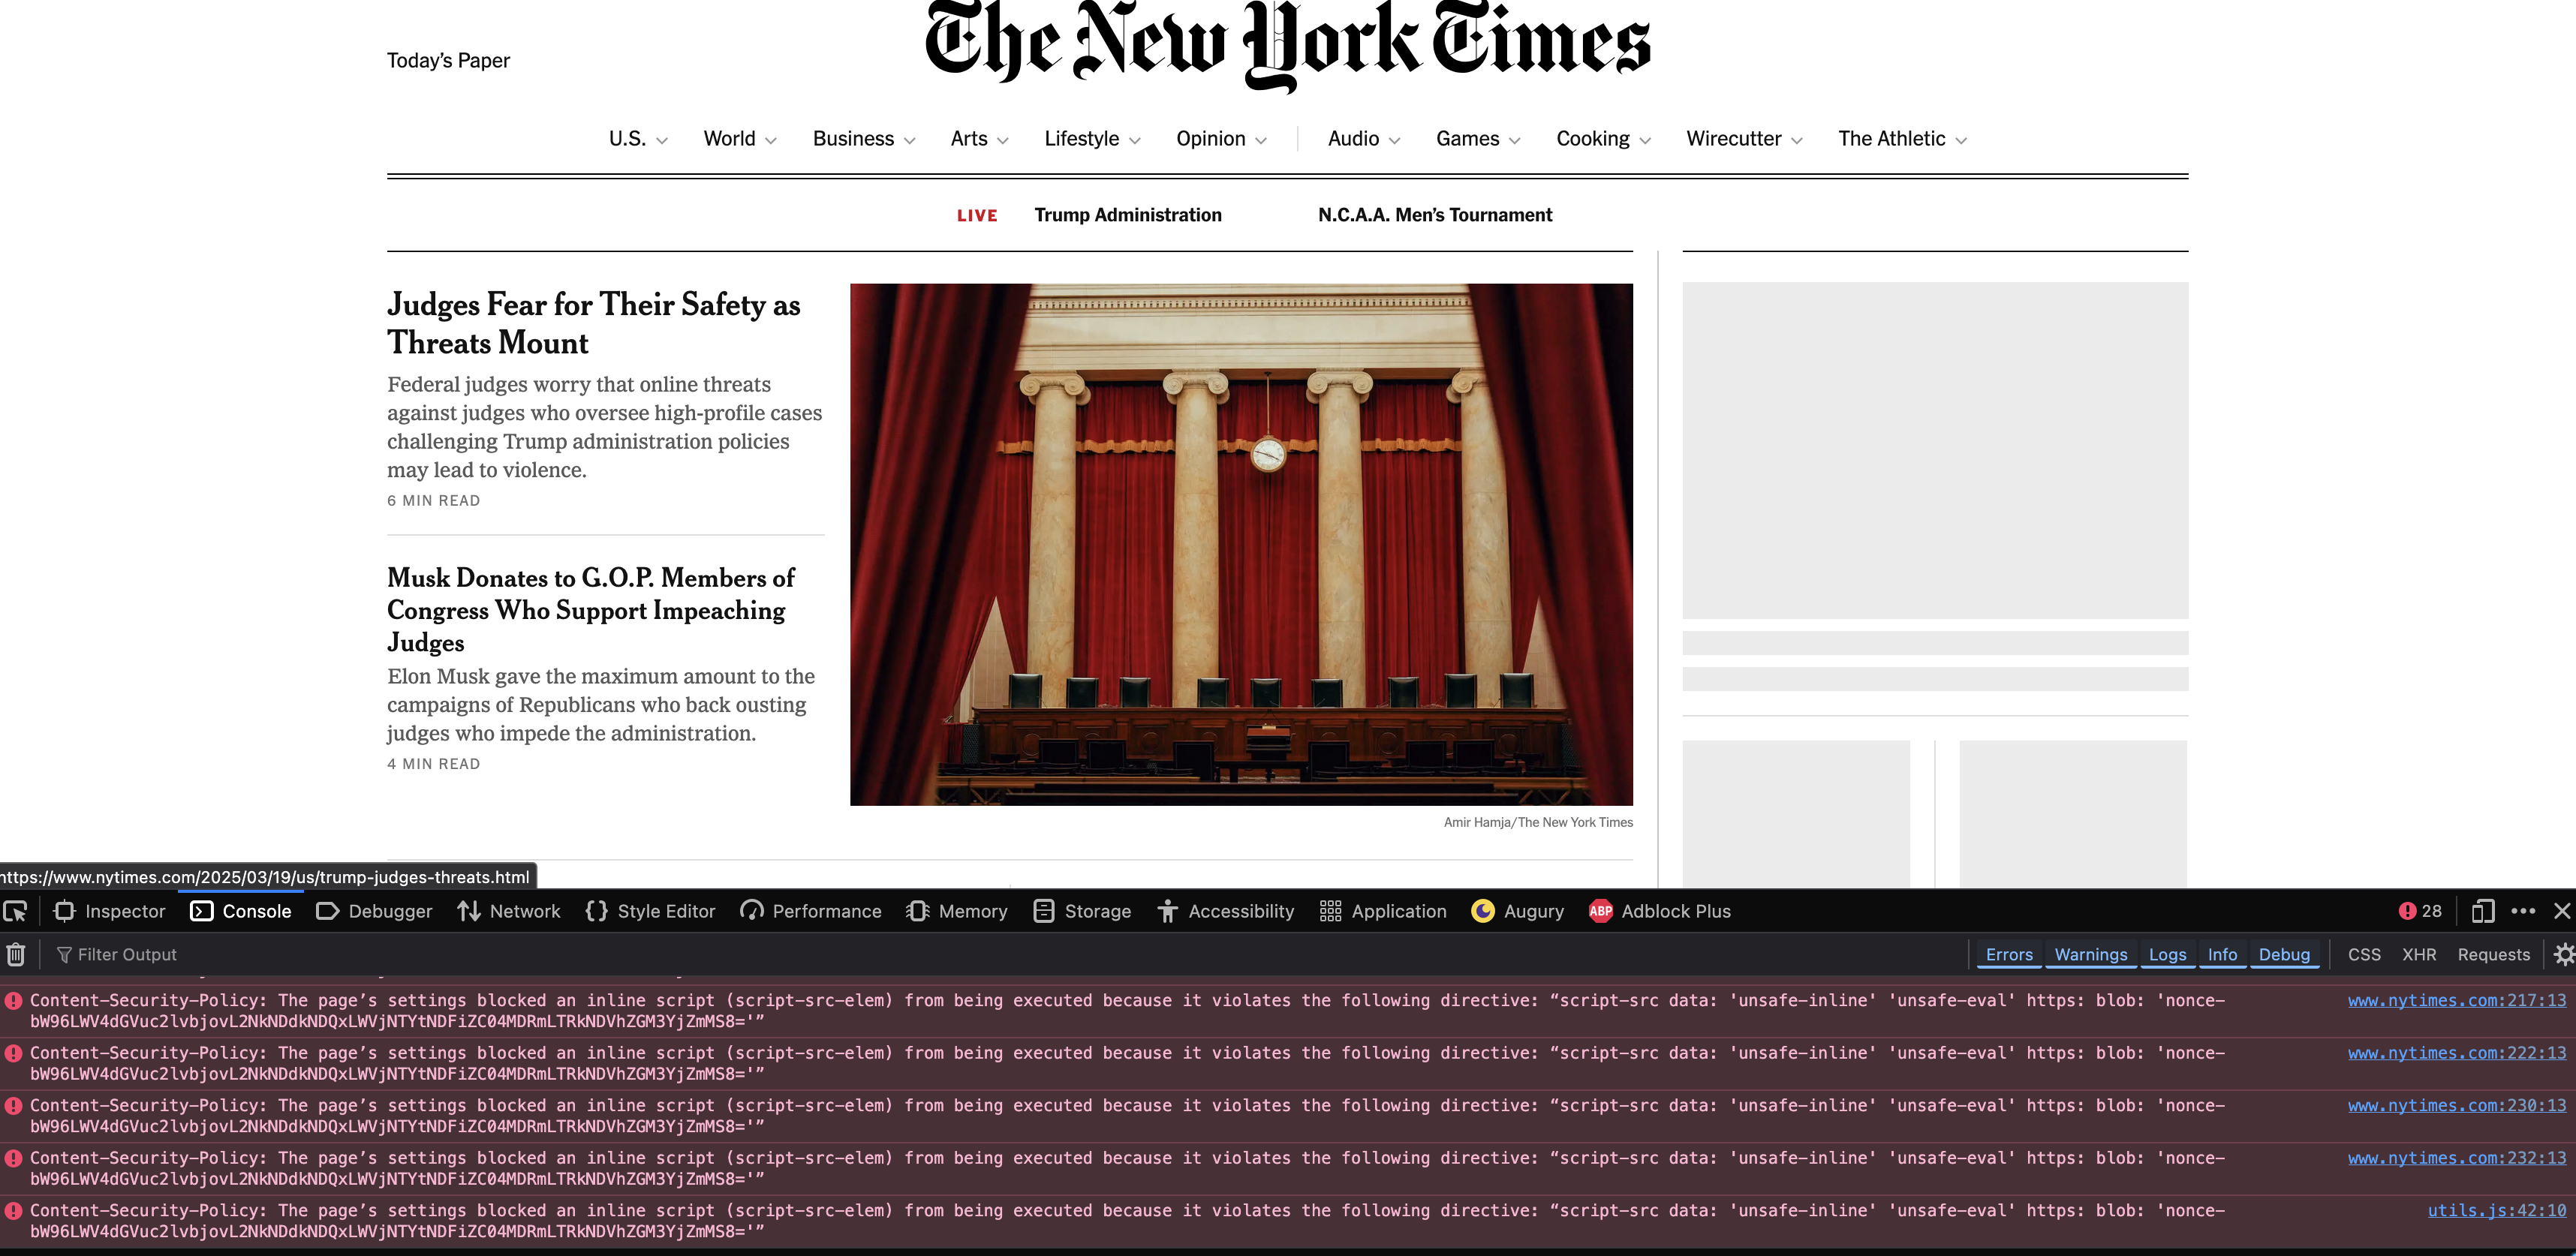Open devtools three-dot customize menu

pos(2523,911)
